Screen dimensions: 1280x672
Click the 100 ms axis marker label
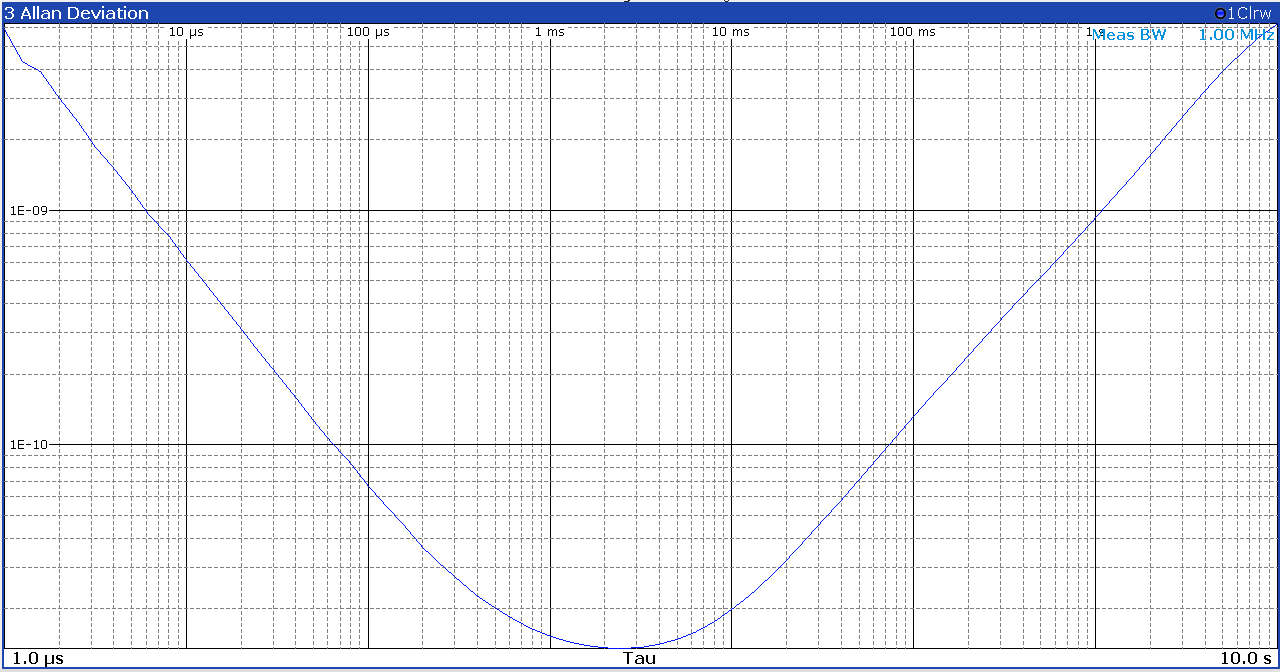912,32
